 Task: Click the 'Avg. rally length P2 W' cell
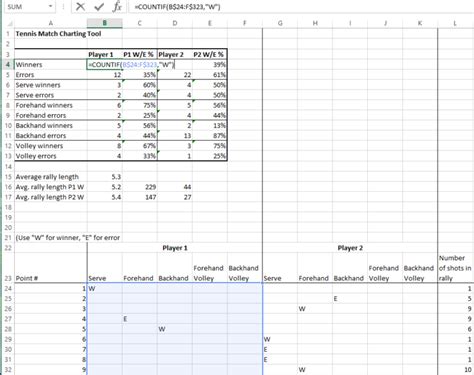[x=51, y=197]
